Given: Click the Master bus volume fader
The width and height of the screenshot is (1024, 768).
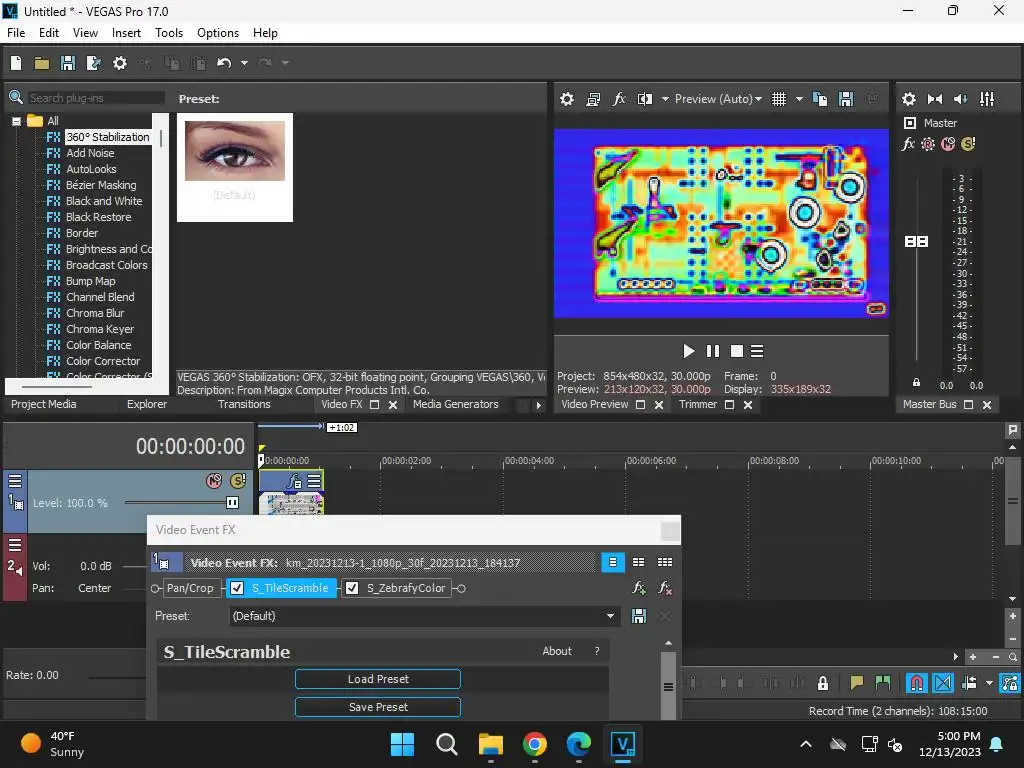Looking at the screenshot, I should (x=916, y=242).
